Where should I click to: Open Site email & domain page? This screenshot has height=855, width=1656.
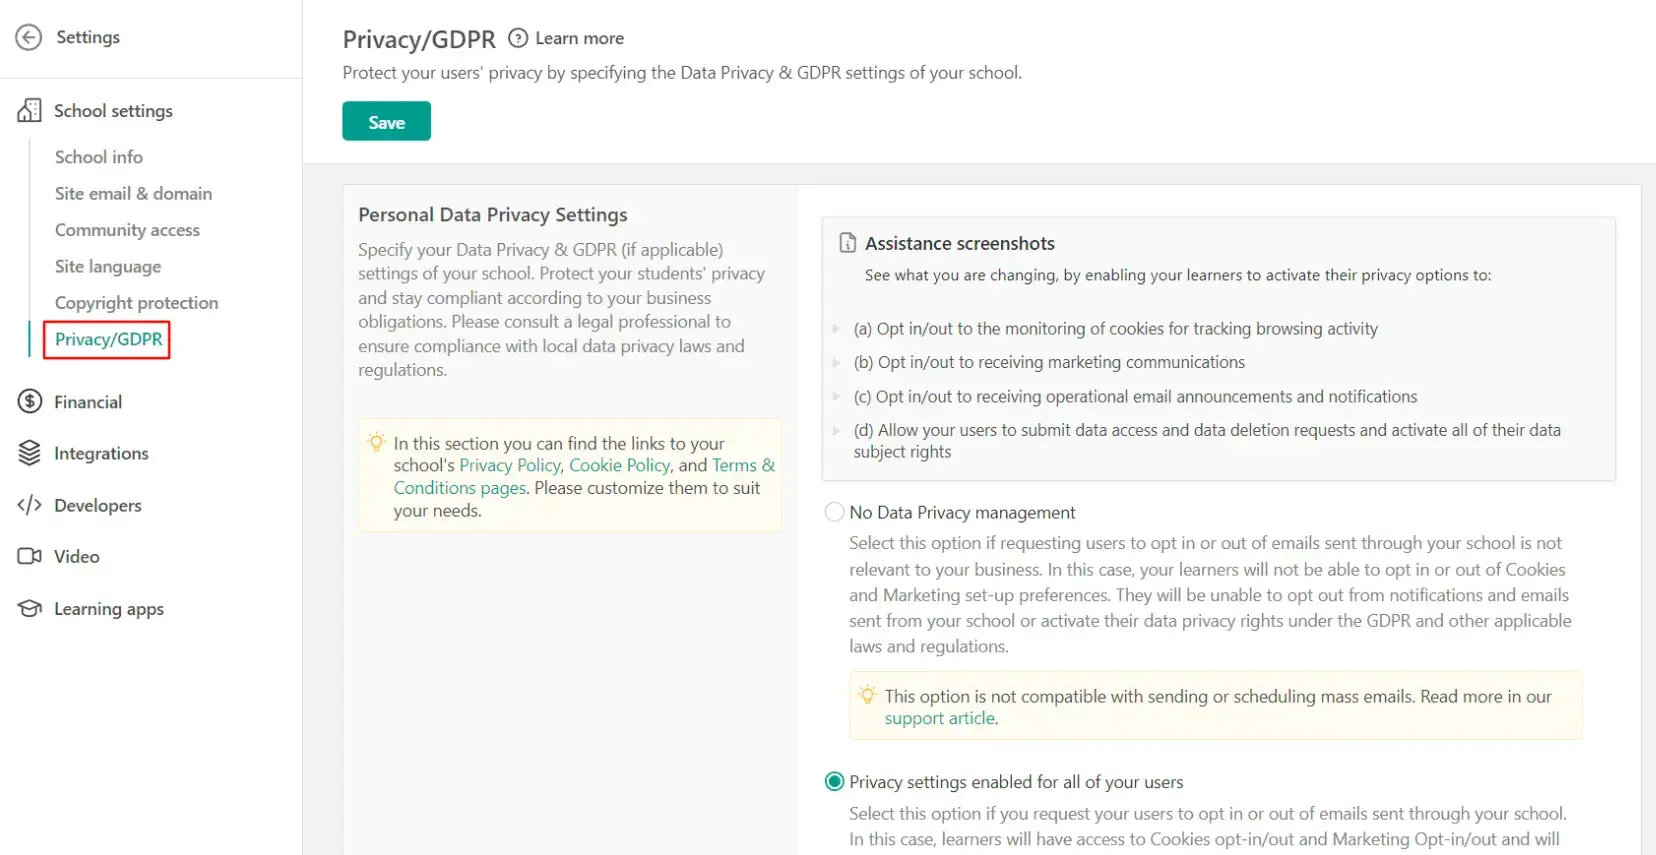tap(133, 193)
